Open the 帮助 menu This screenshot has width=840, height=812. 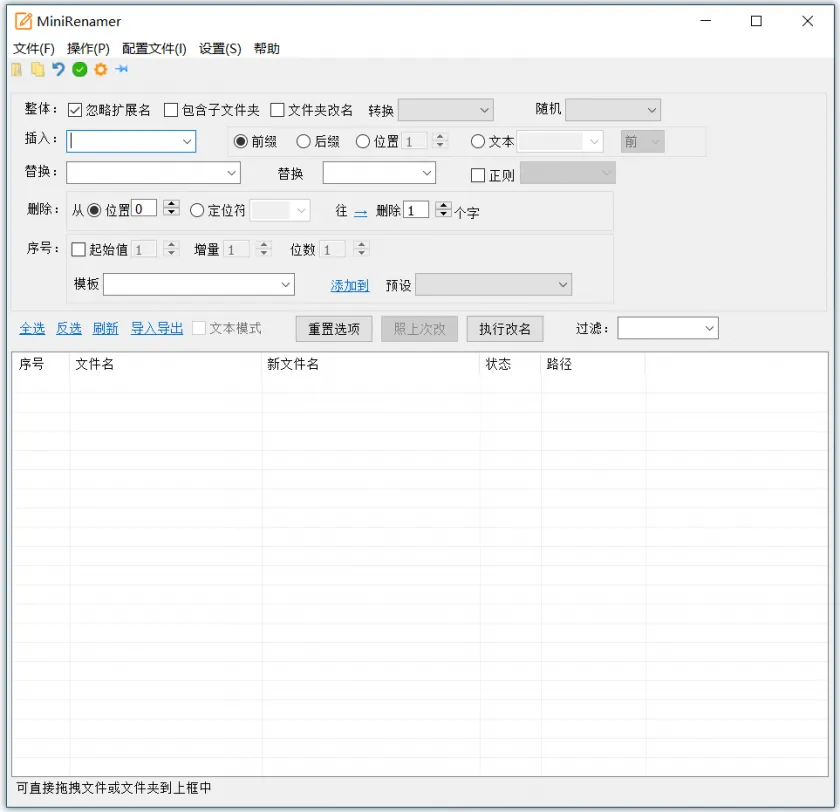click(x=267, y=49)
